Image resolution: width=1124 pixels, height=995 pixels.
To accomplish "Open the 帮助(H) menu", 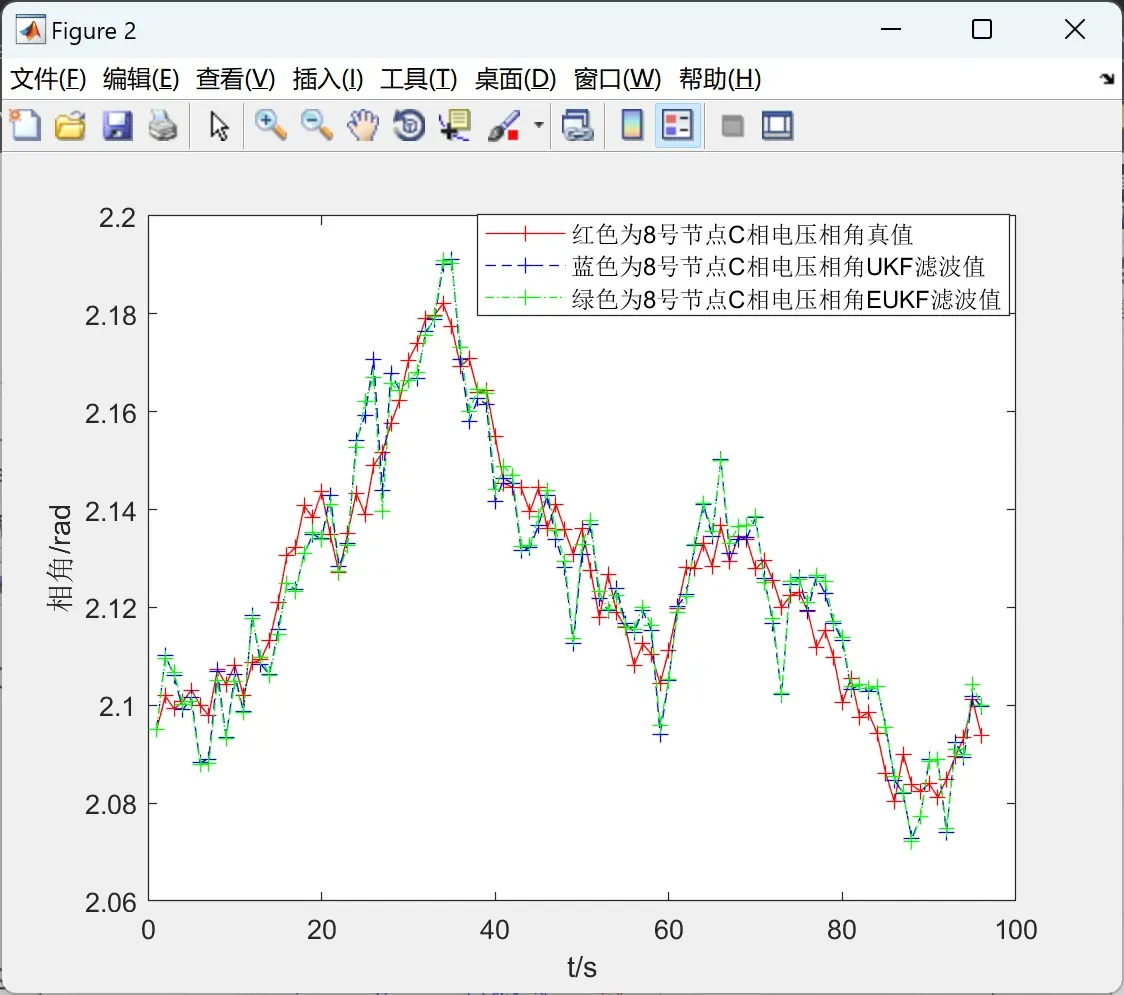I will [720, 79].
